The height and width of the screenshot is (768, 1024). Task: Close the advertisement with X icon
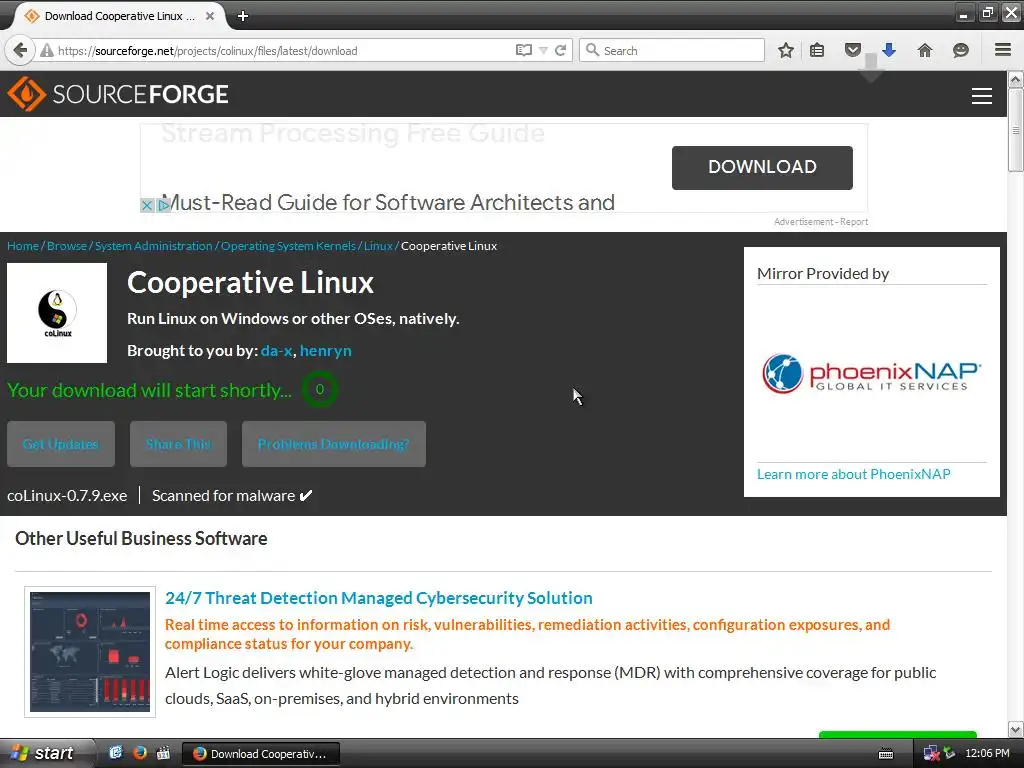pos(147,205)
